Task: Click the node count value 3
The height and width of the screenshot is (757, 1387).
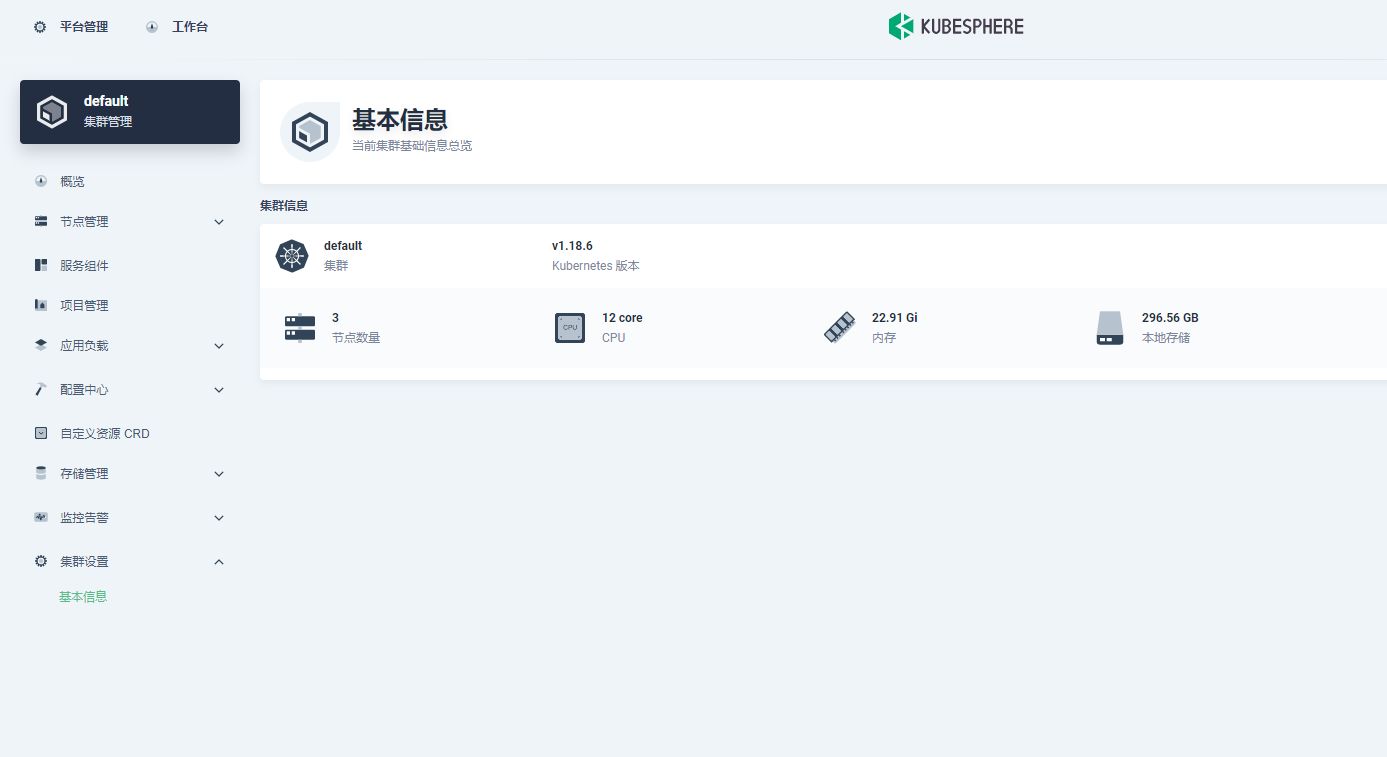Action: (x=336, y=318)
